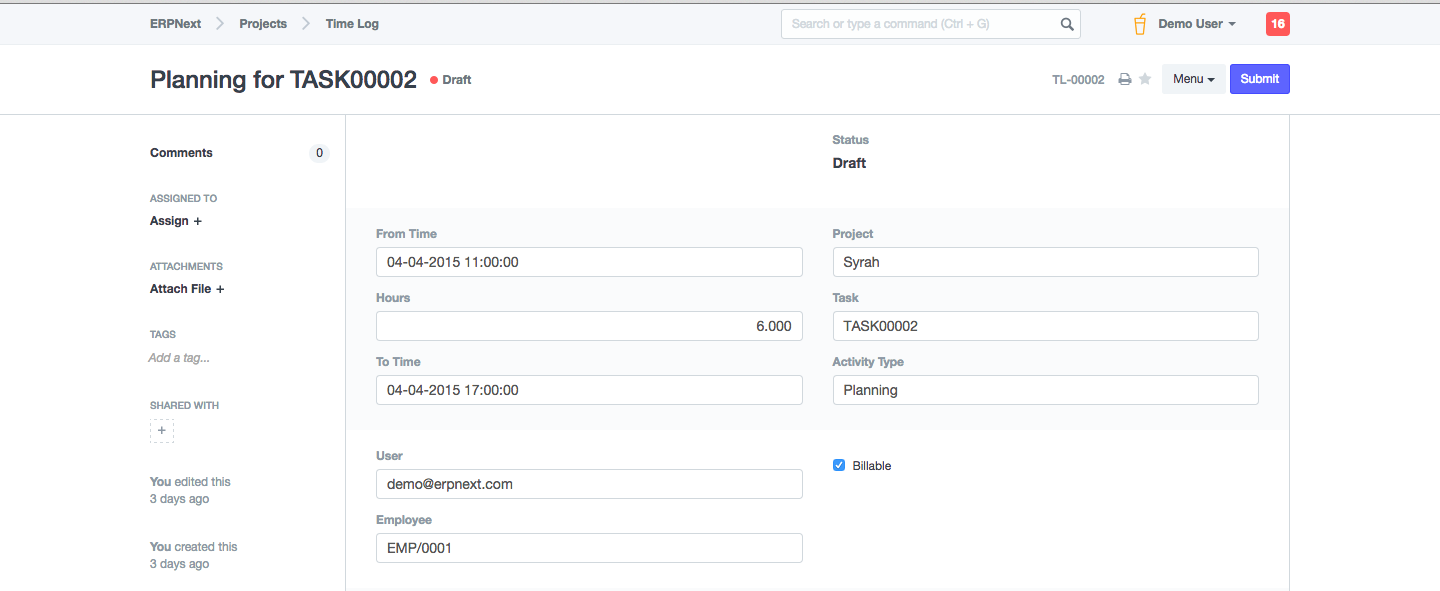Open the red notifications badge showing 16
Image resolution: width=1440 pixels, height=591 pixels.
(1277, 24)
